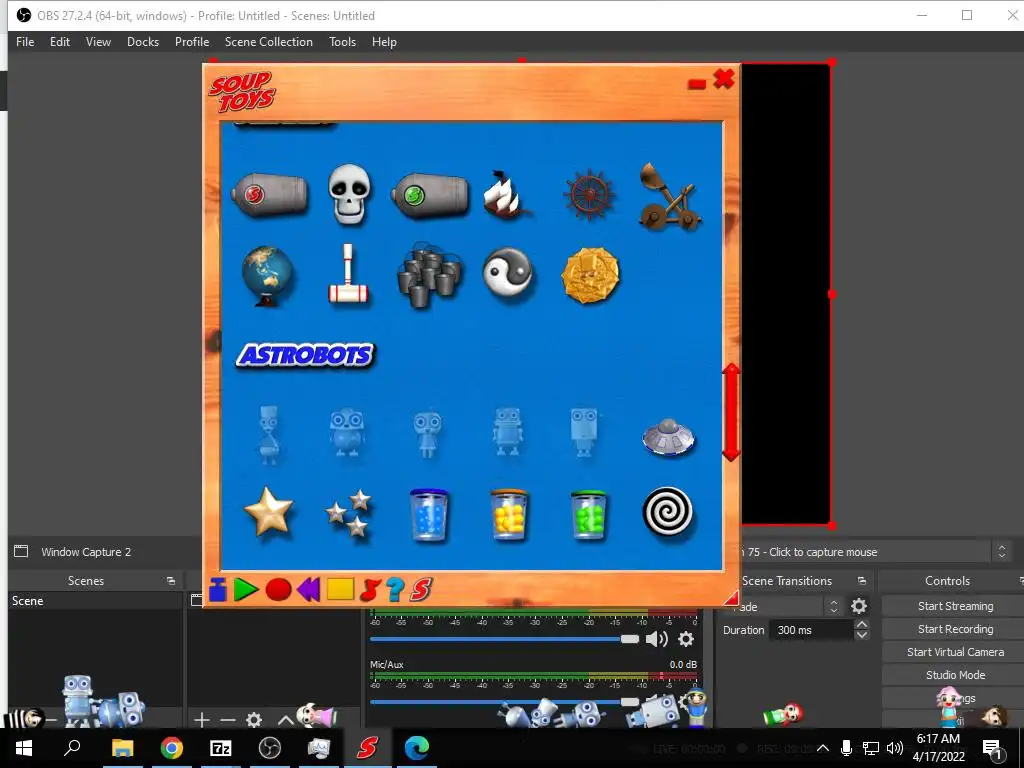Open the Help menu
Image resolution: width=1024 pixels, height=768 pixels.
(384, 42)
